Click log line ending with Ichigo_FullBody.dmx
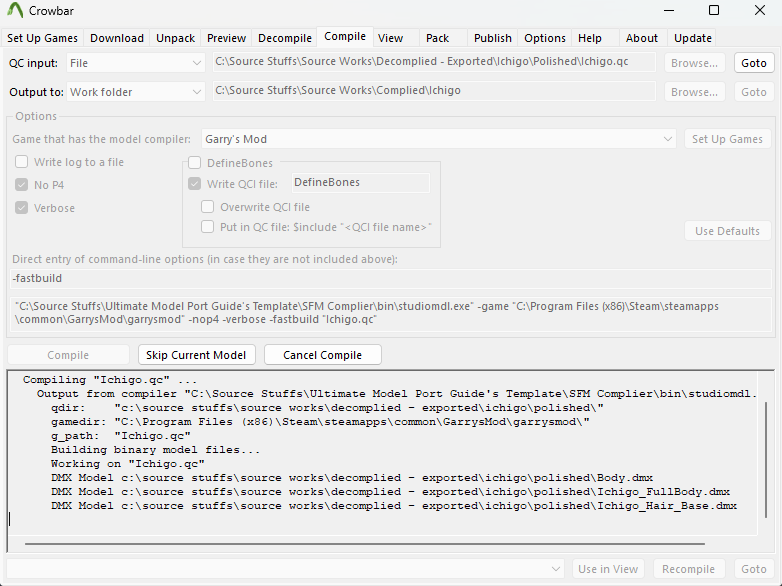This screenshot has width=782, height=586. (390, 492)
